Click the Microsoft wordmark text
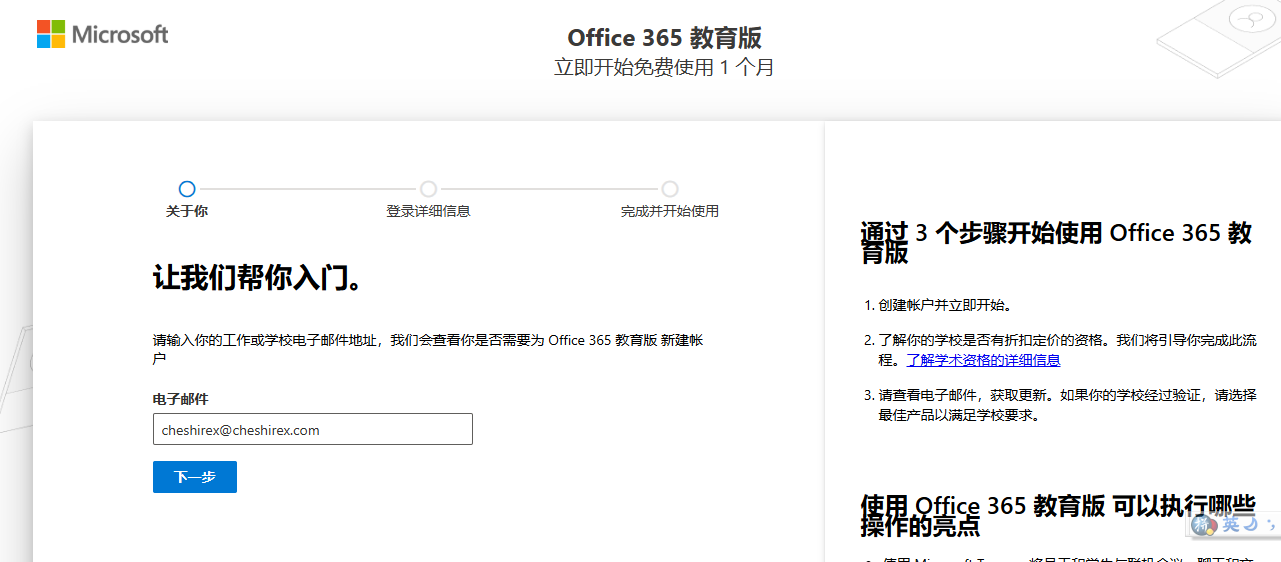The width and height of the screenshot is (1281, 562). (120, 35)
